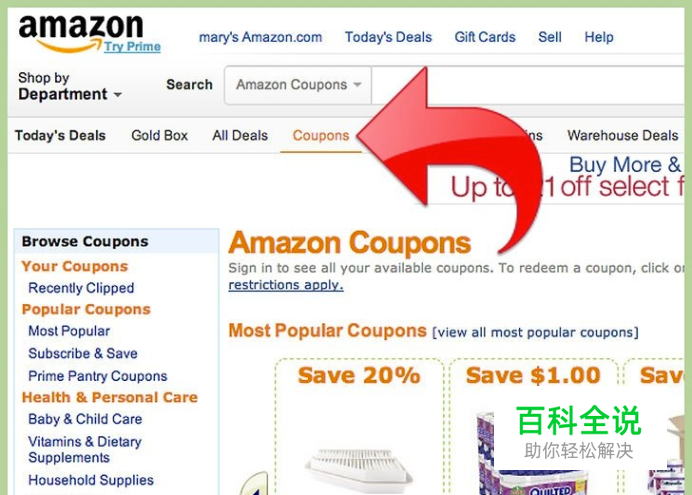692x495 pixels.
Task: Open mary's Amazon.com link
Action: click(x=260, y=37)
